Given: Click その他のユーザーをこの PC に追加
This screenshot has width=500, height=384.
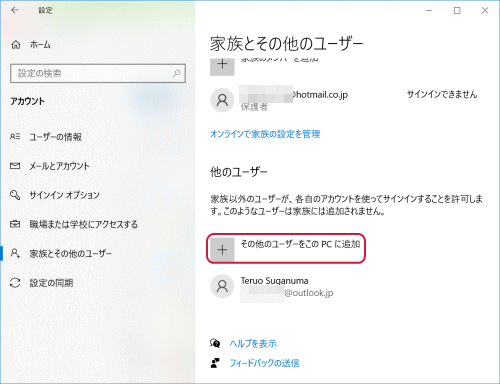Looking at the screenshot, I should click(x=286, y=248).
